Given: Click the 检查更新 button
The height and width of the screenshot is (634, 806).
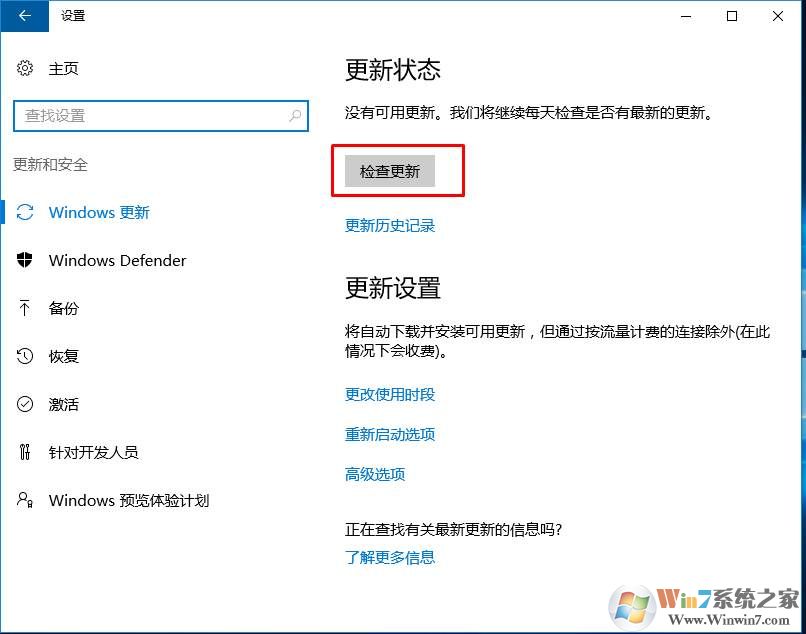Looking at the screenshot, I should [x=390, y=171].
